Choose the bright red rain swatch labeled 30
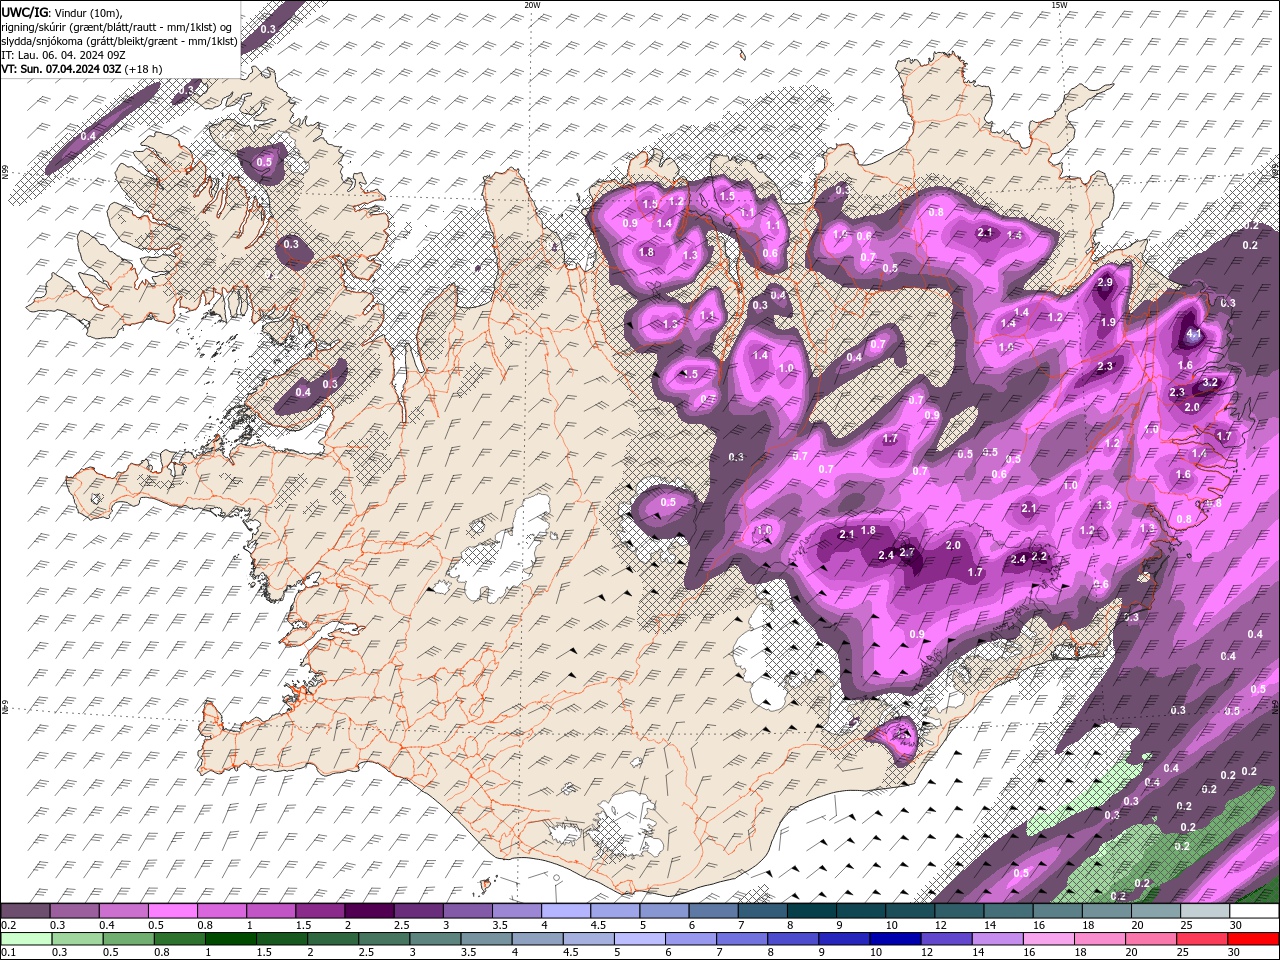1280x960 pixels. coord(1253,939)
